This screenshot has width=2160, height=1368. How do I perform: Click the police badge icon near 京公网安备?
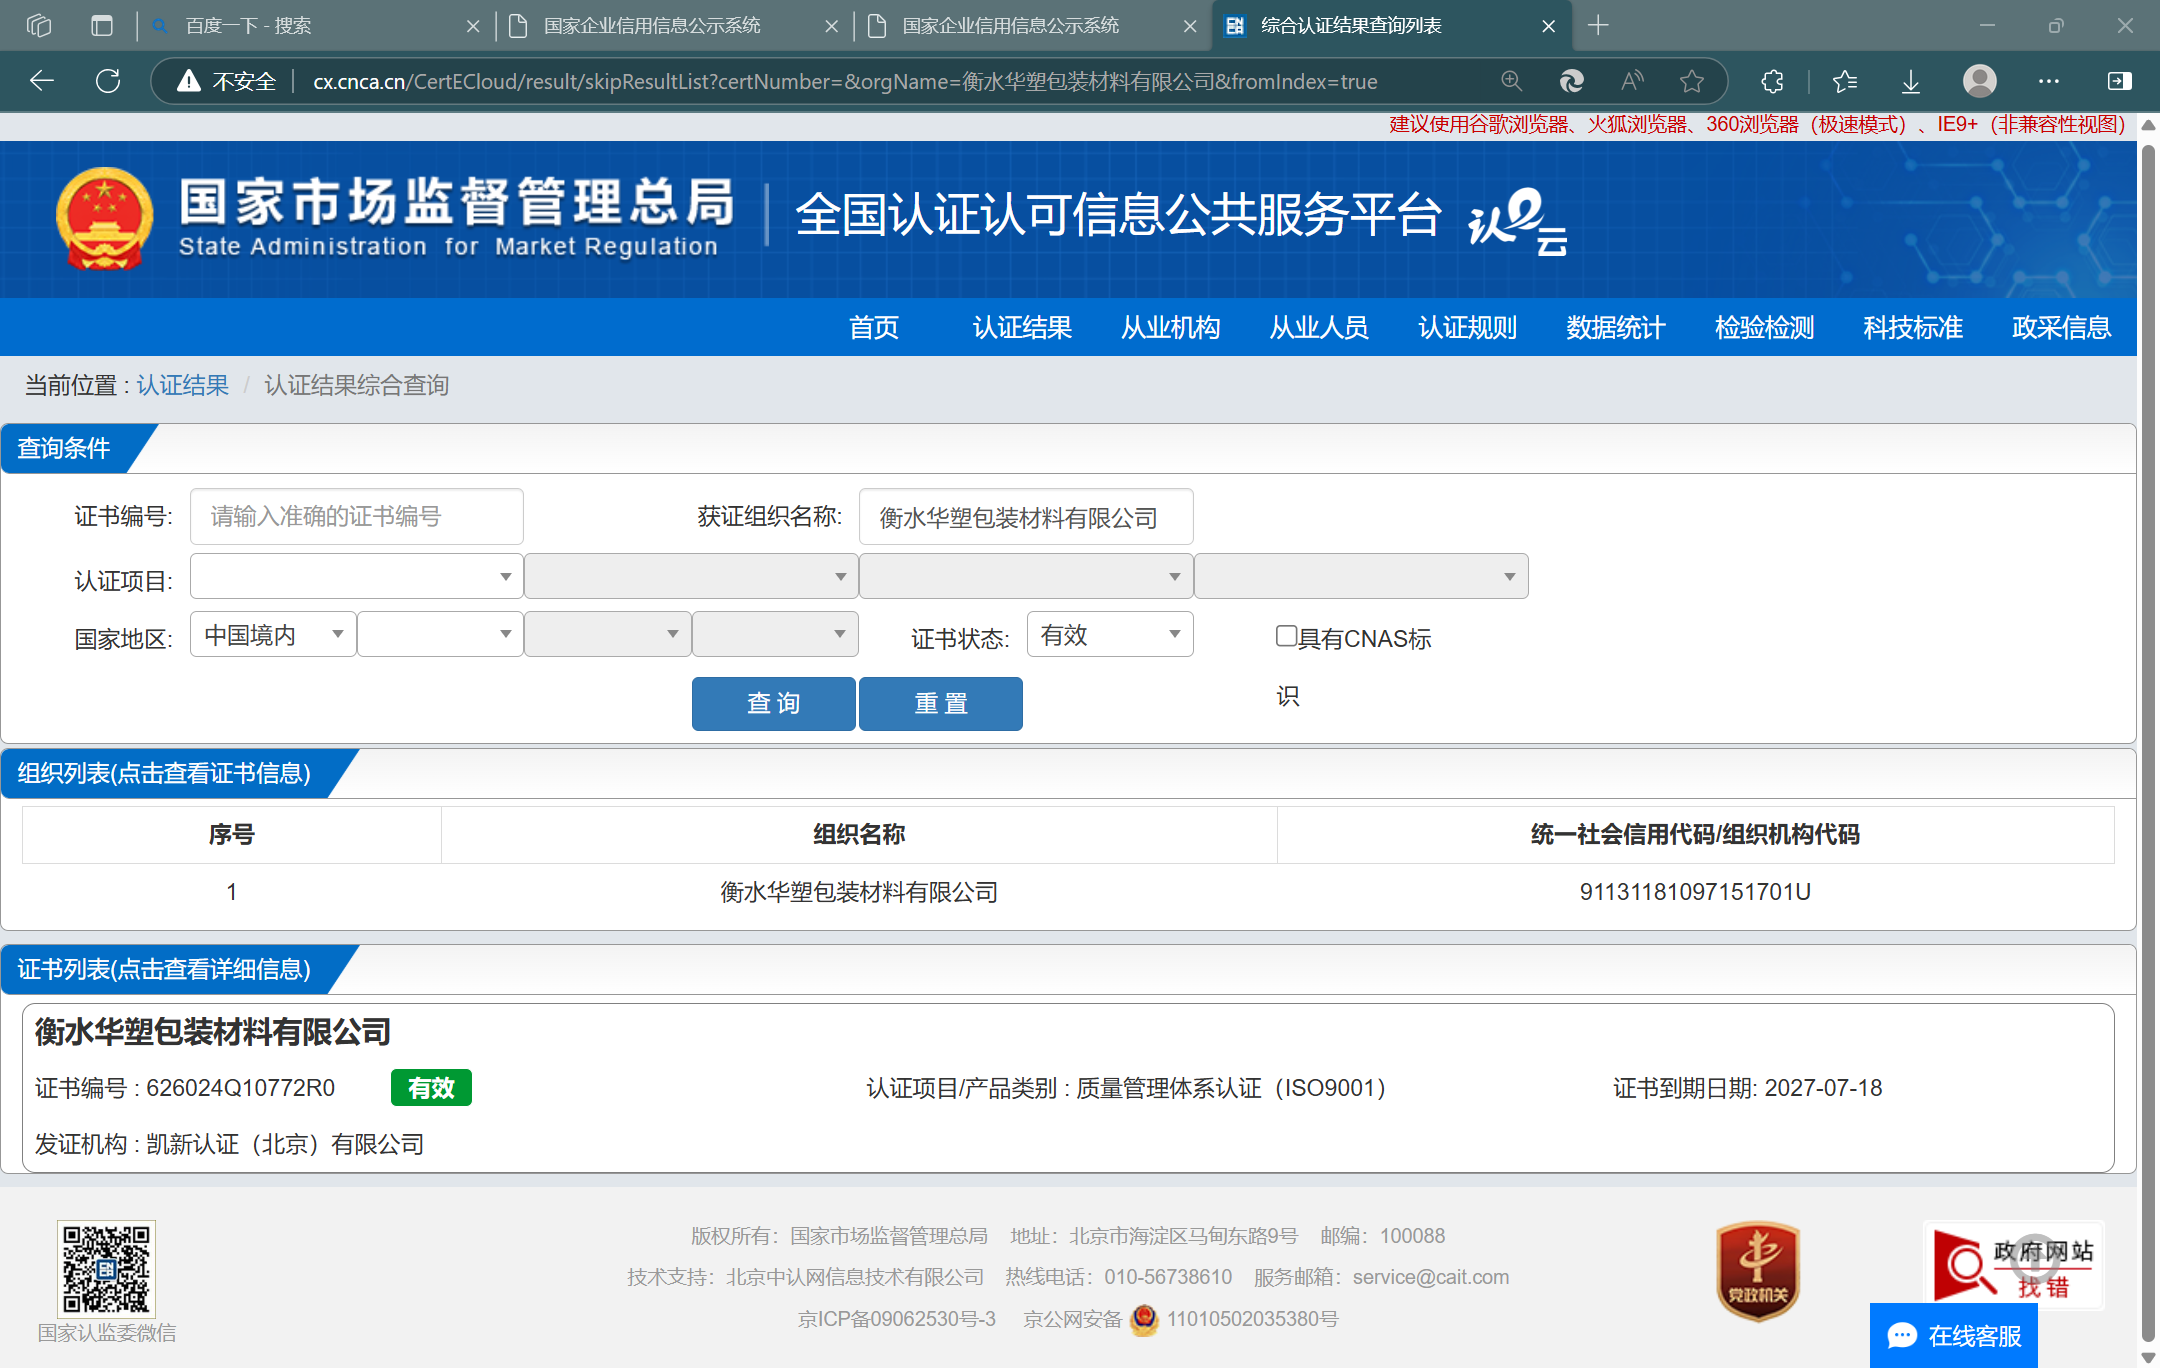(1144, 1319)
